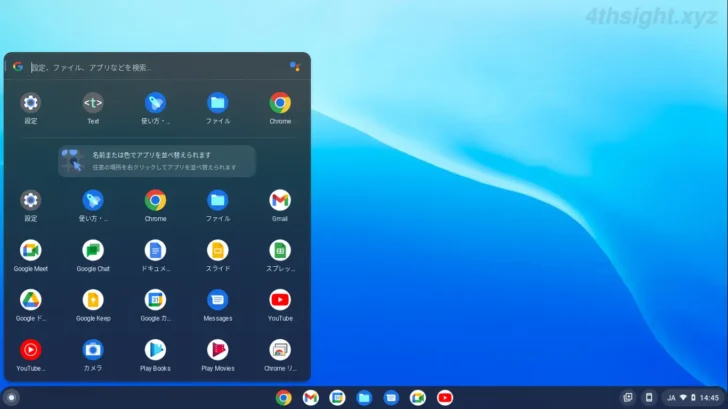The height and width of the screenshot is (409, 728).
Task: Click the app sorting tip banner
Action: click(157, 161)
